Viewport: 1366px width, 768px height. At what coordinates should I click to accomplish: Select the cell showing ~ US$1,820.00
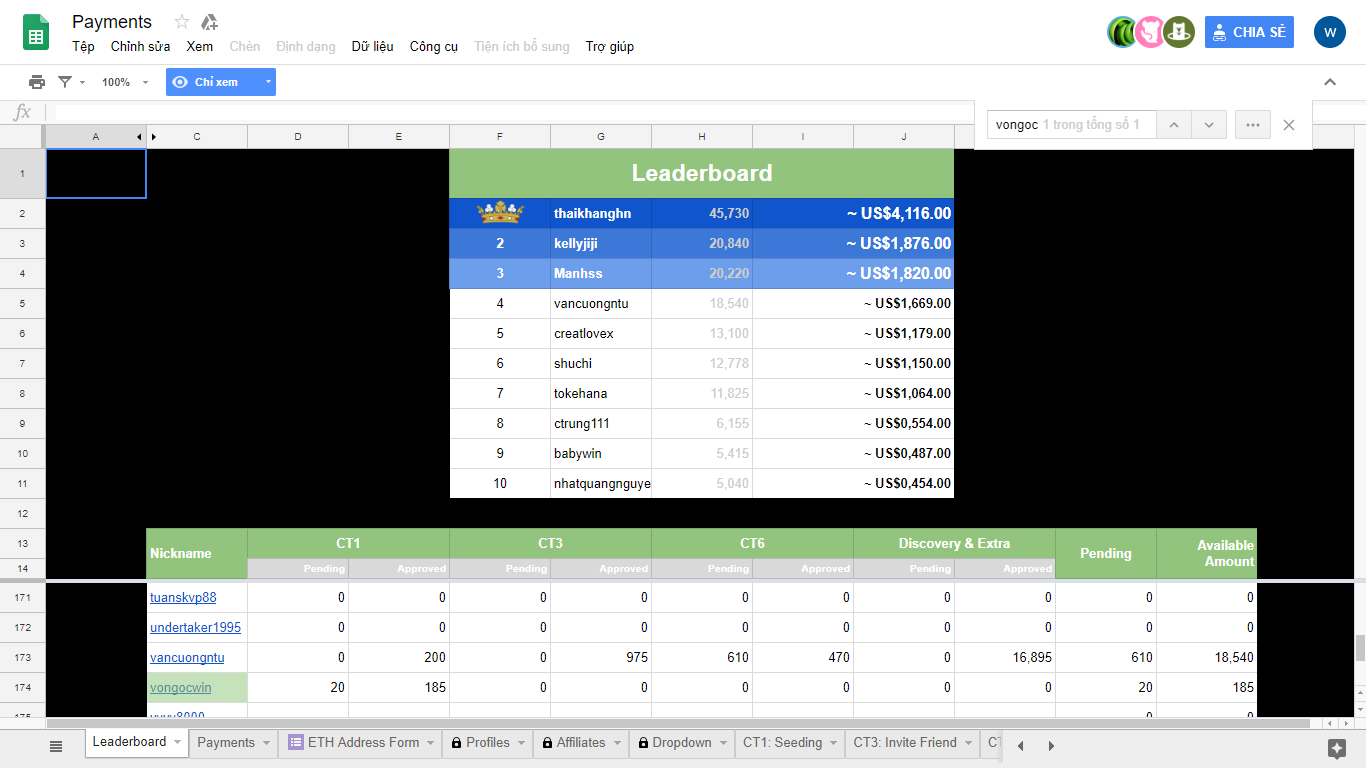[x=853, y=273]
